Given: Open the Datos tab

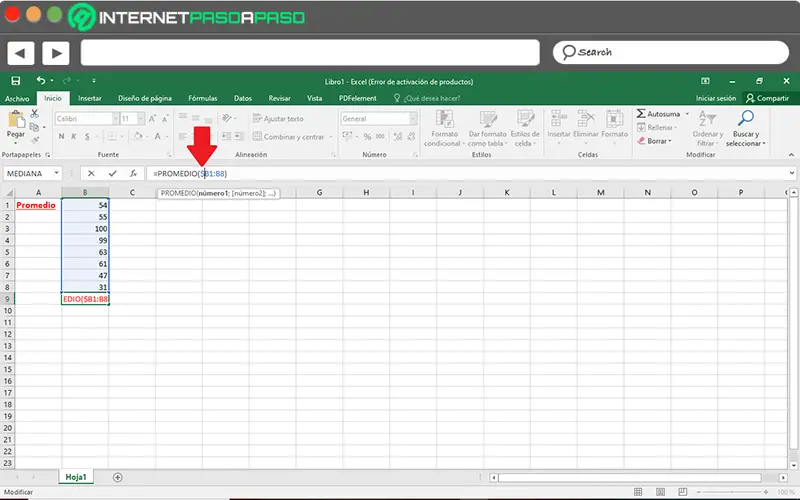Looking at the screenshot, I should pyautogui.click(x=243, y=98).
